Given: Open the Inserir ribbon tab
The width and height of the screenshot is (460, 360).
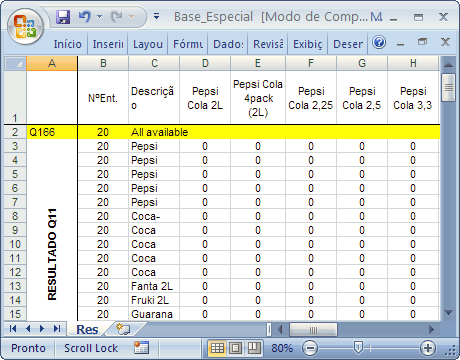Looking at the screenshot, I should pos(108,44).
